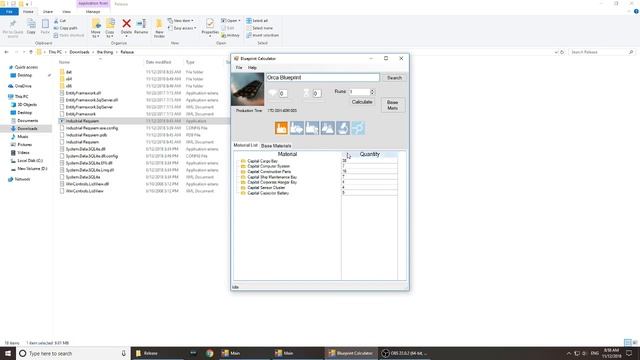
Task: Select the EntityFramework.dll file
Action: coord(83,93)
